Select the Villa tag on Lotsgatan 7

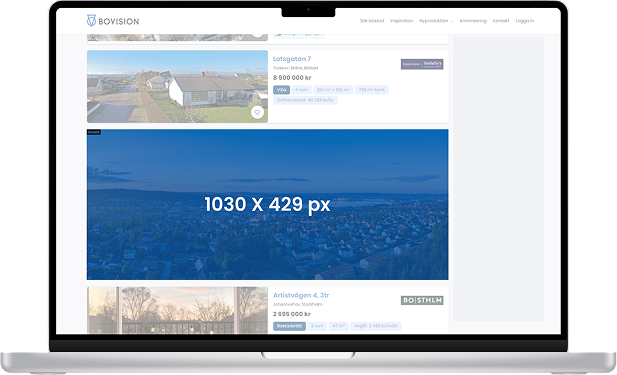click(x=281, y=90)
